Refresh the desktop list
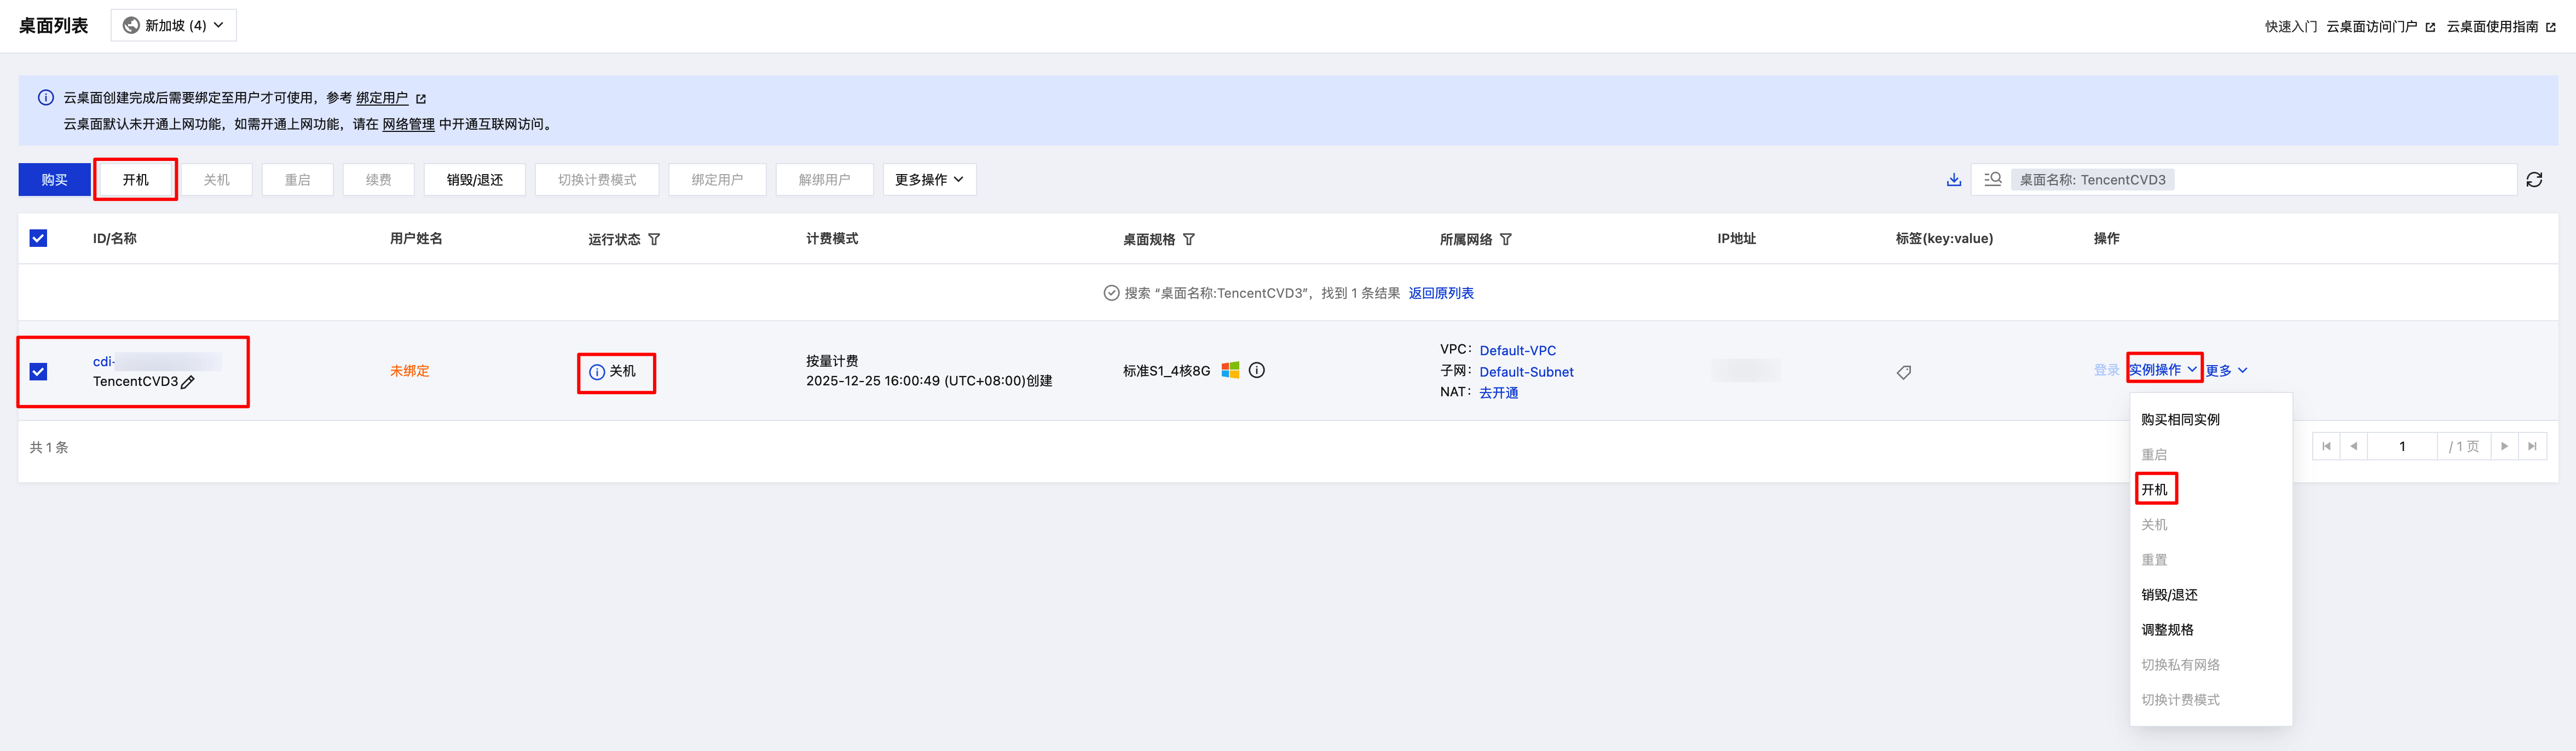Screen dimensions: 2576x751 (2533, 180)
